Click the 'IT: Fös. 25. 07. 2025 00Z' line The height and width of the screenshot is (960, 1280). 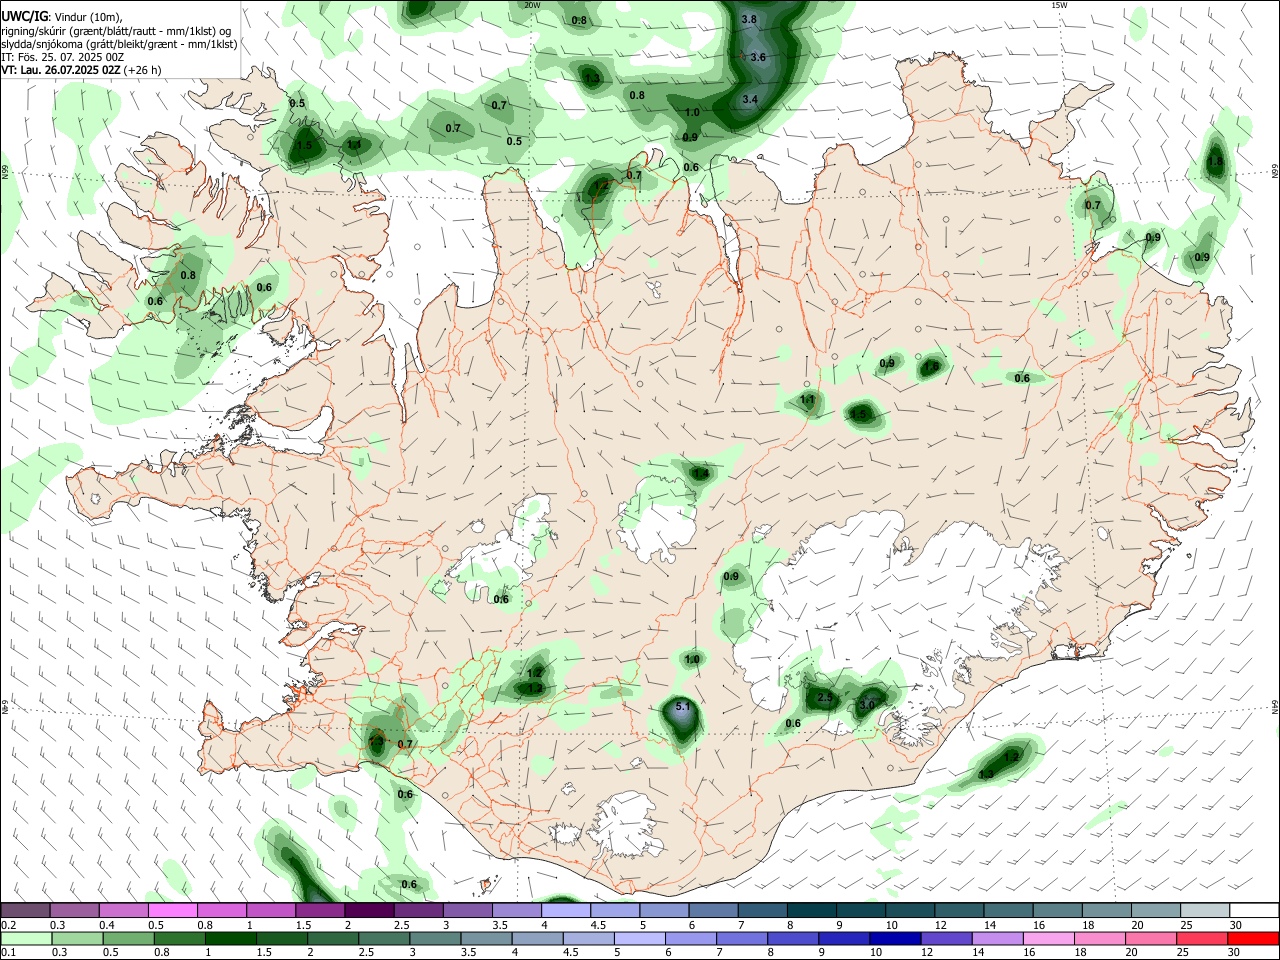62,57
